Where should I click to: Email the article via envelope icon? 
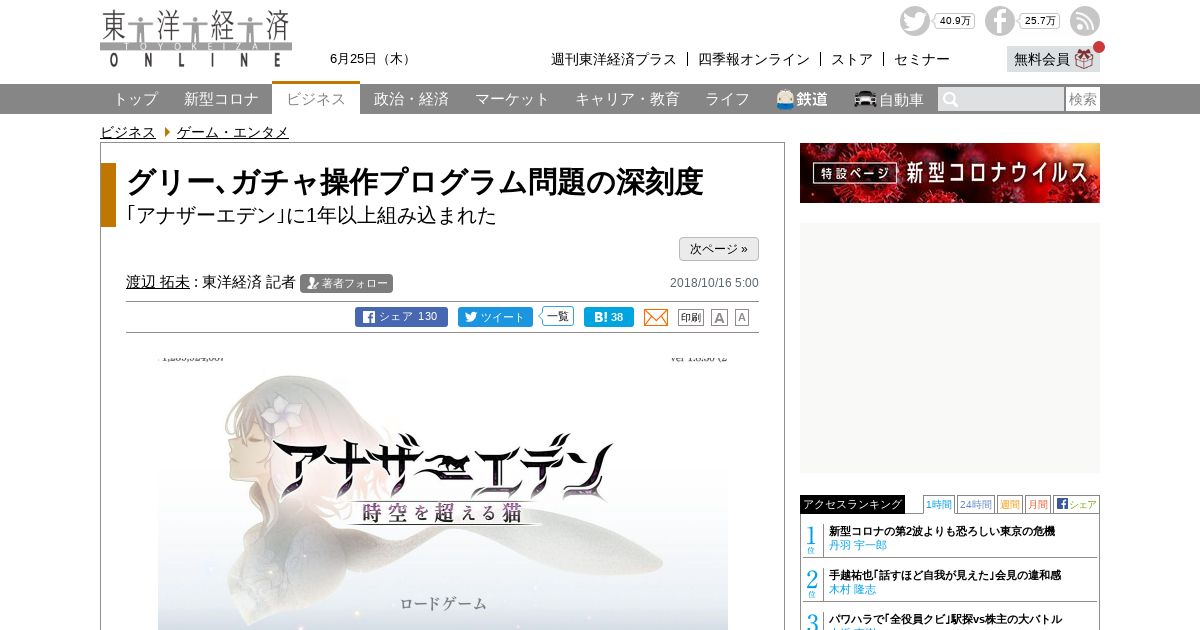pyautogui.click(x=656, y=317)
